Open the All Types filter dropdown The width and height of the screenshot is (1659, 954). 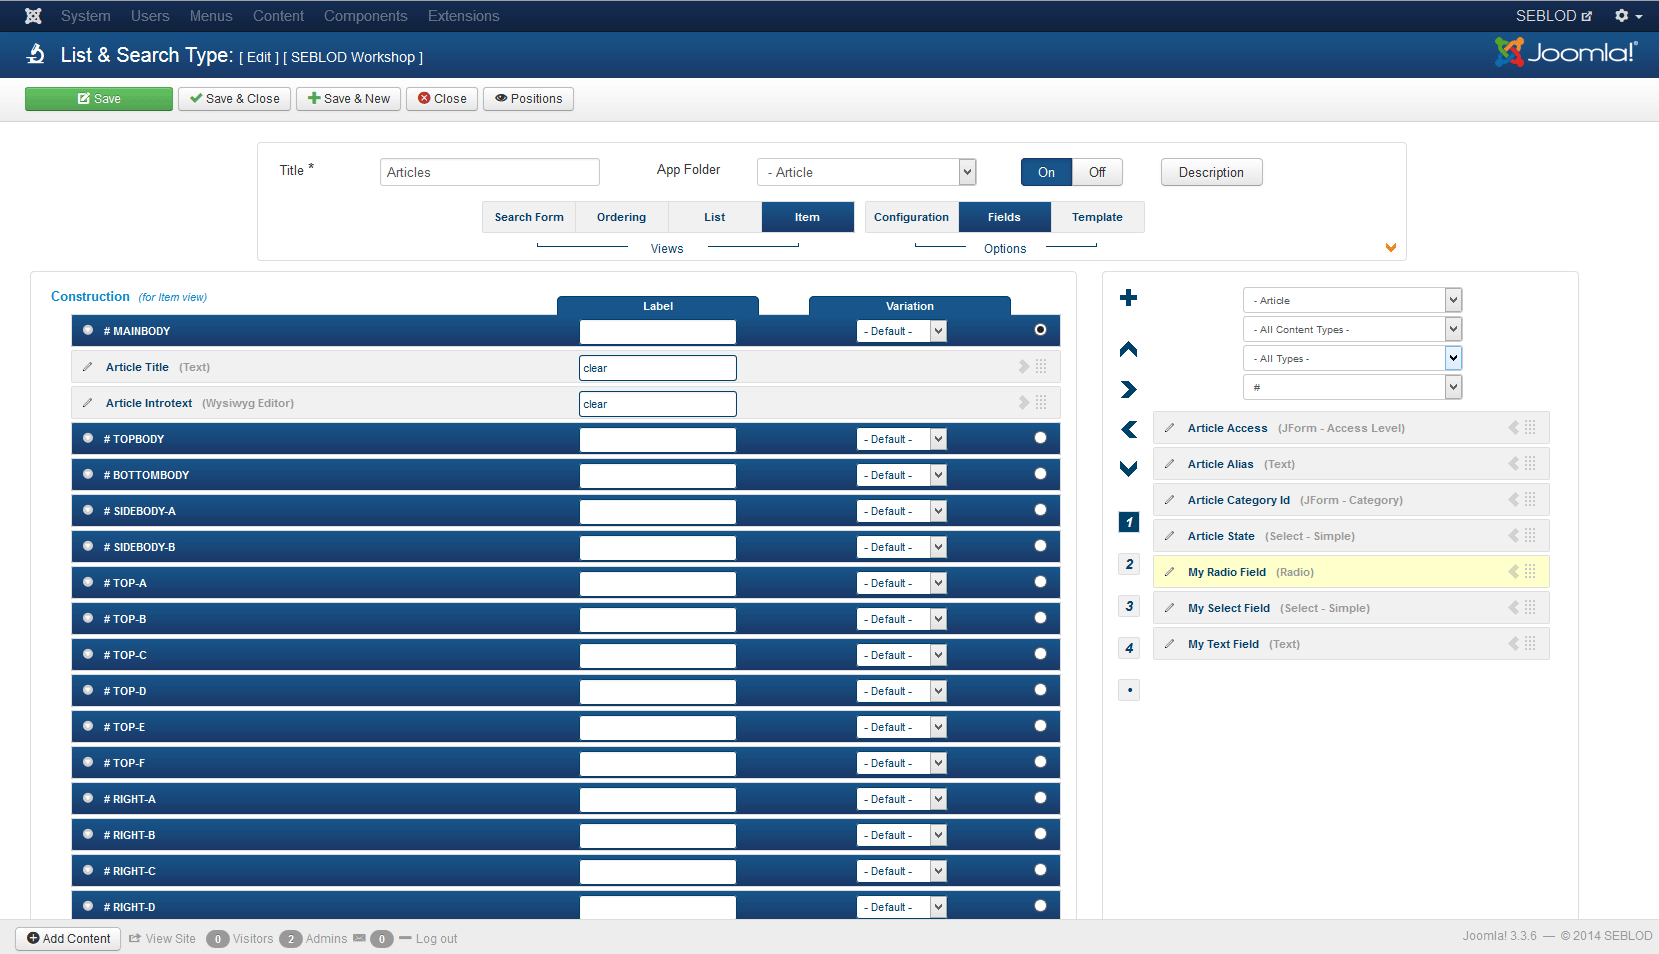tap(1352, 358)
